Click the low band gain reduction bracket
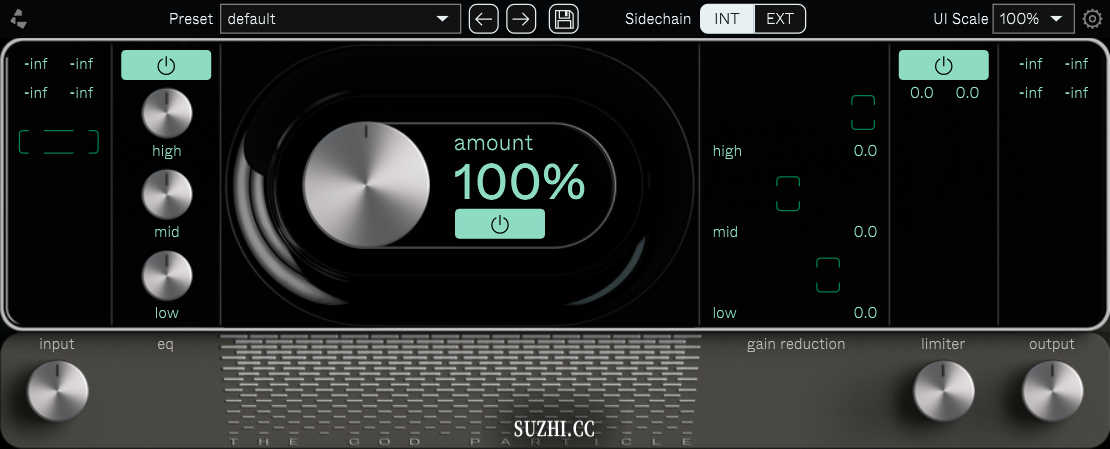The image size is (1110, 449). tap(828, 275)
